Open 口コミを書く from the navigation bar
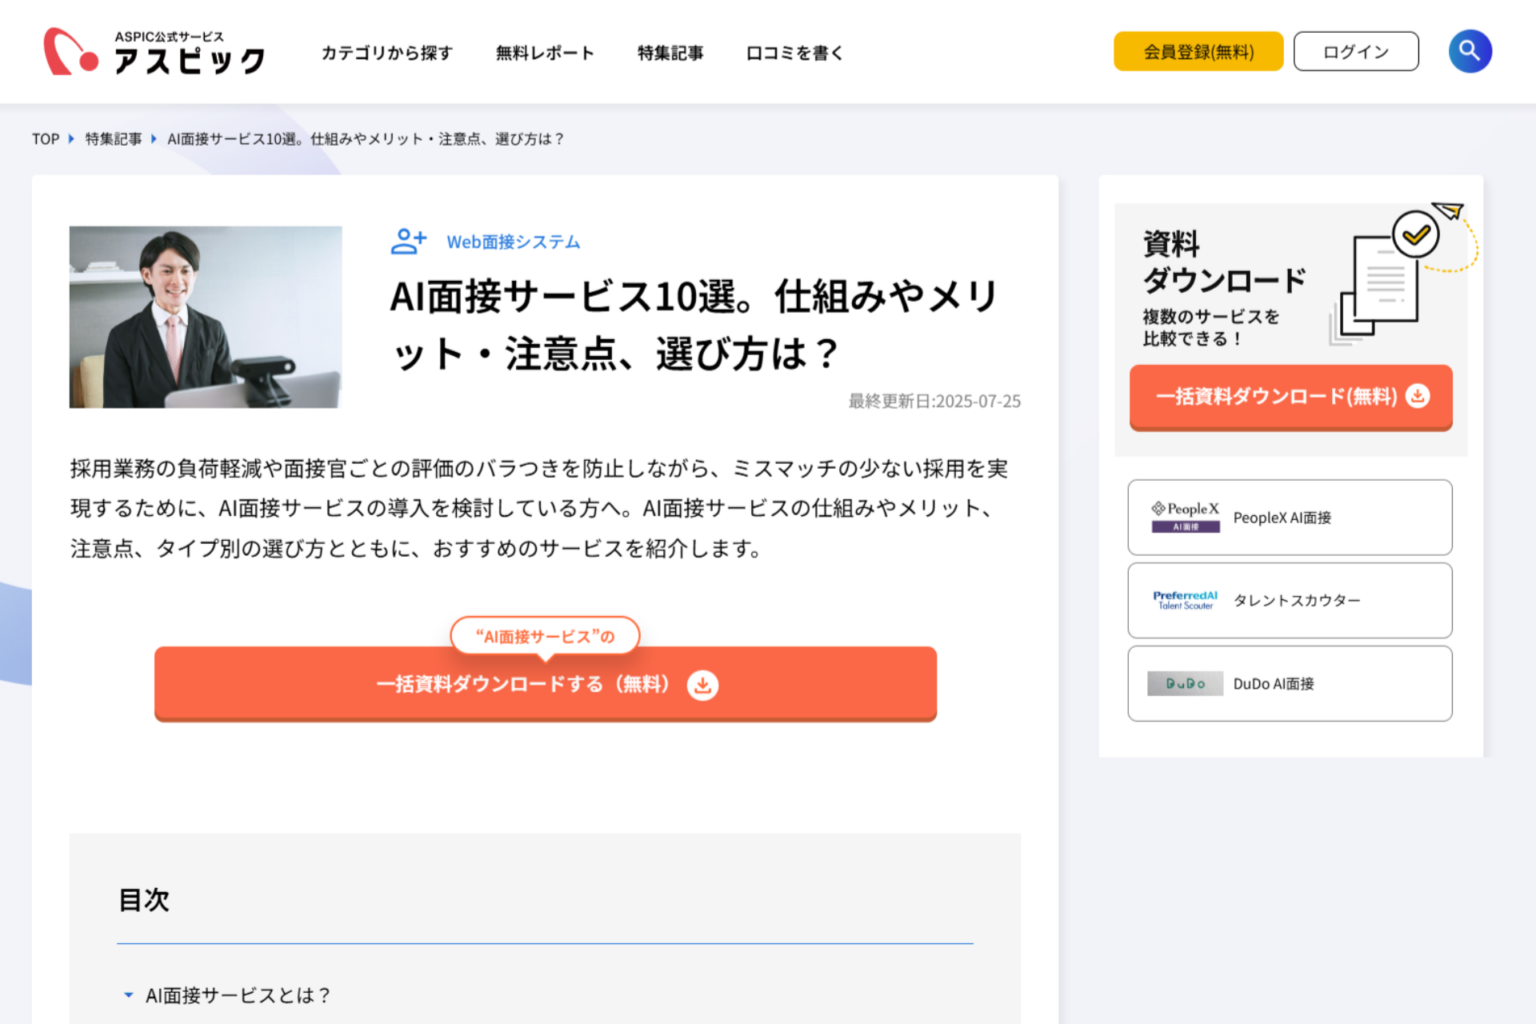 (x=793, y=53)
